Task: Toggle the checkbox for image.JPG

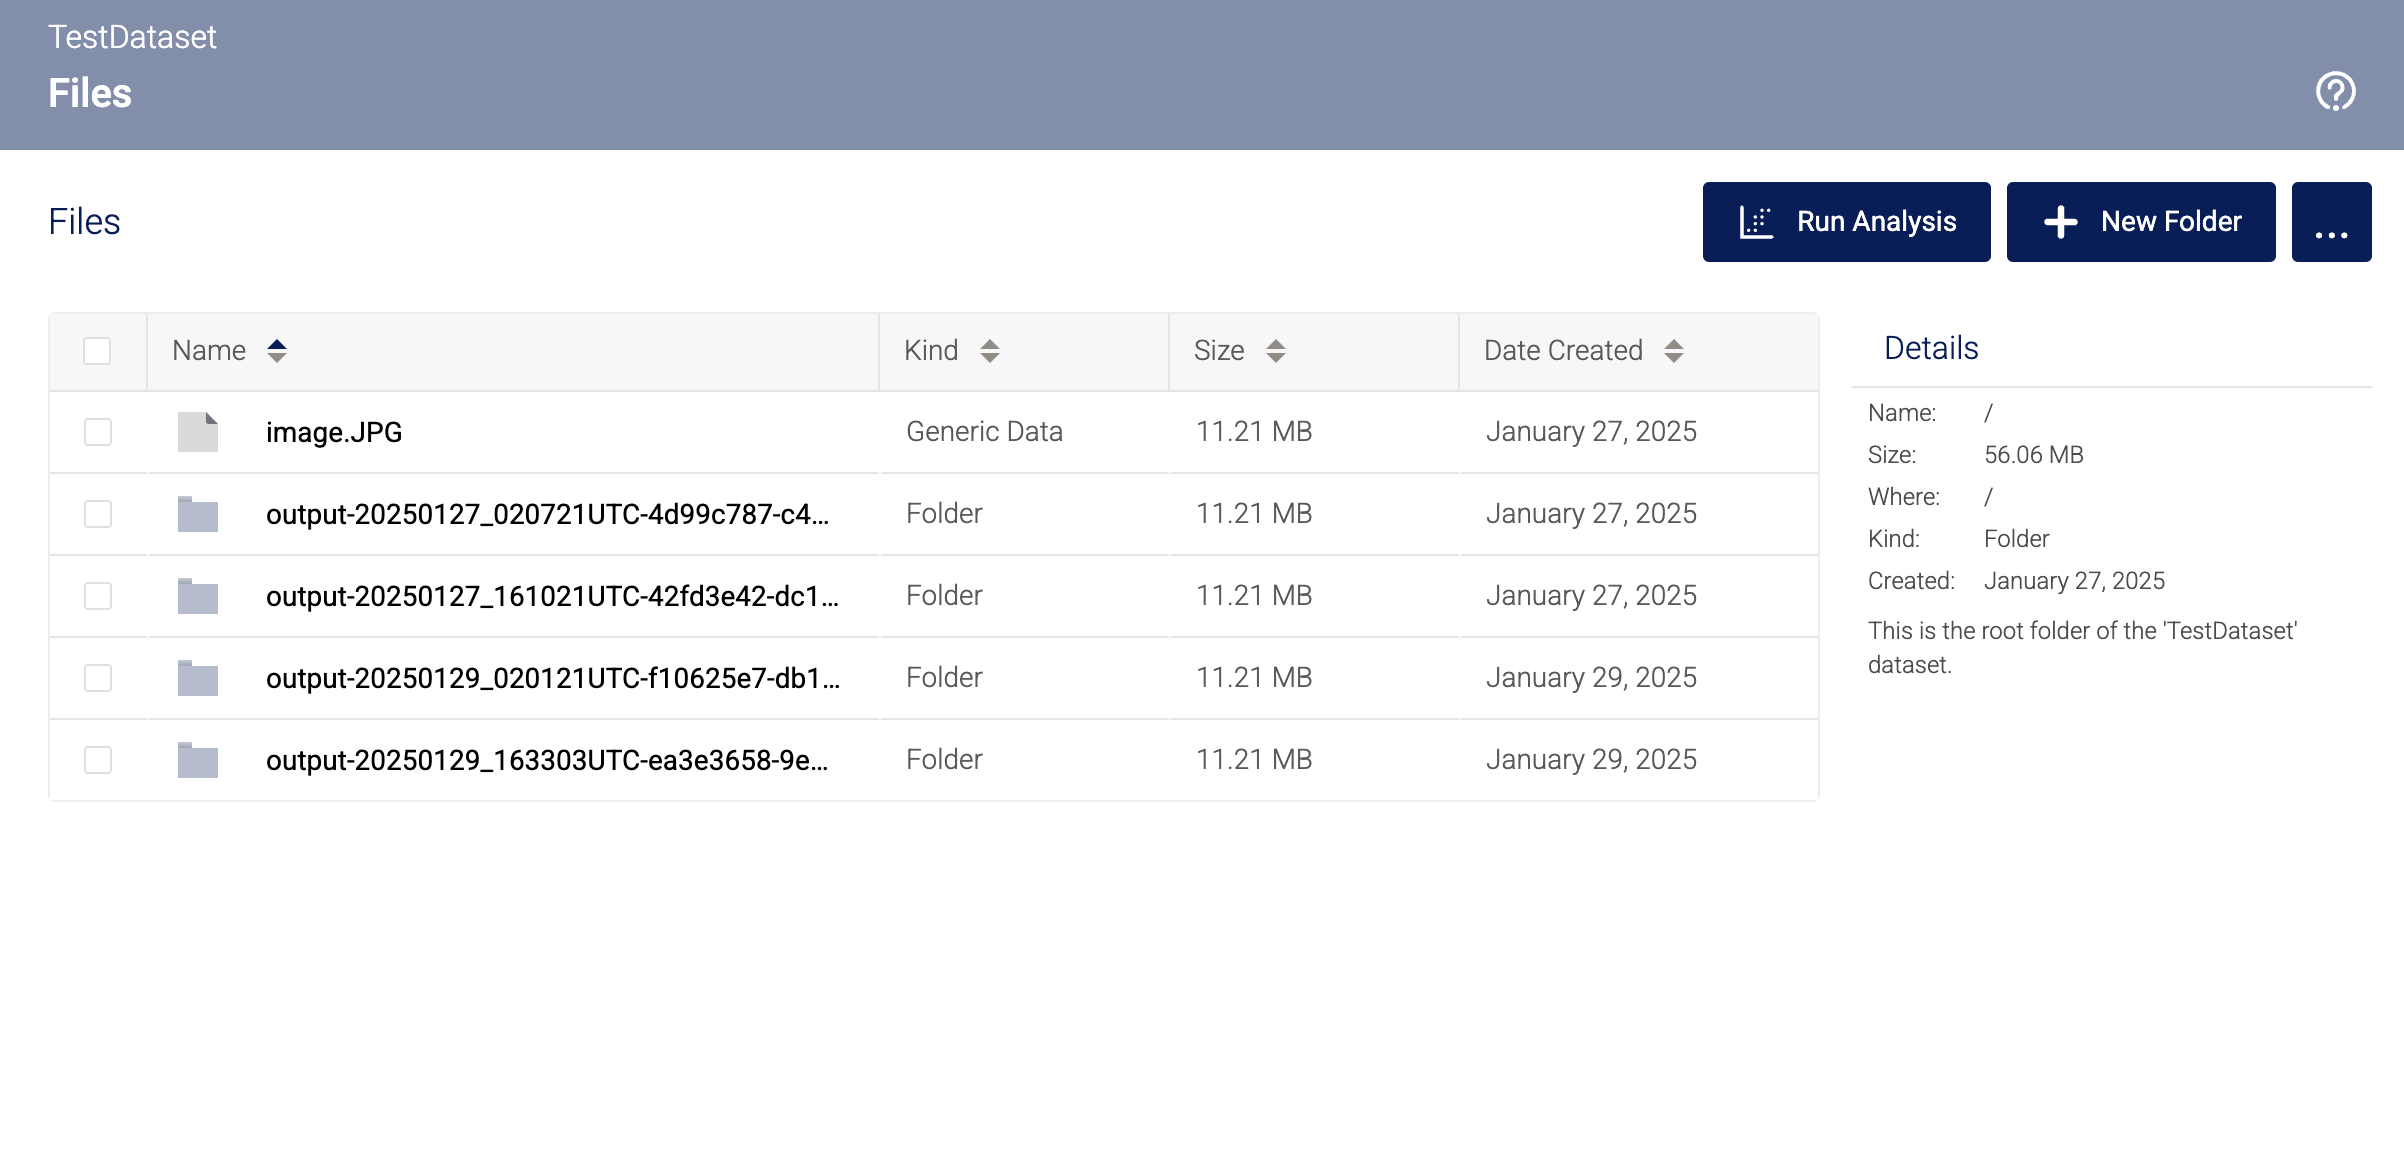Action: [98, 431]
